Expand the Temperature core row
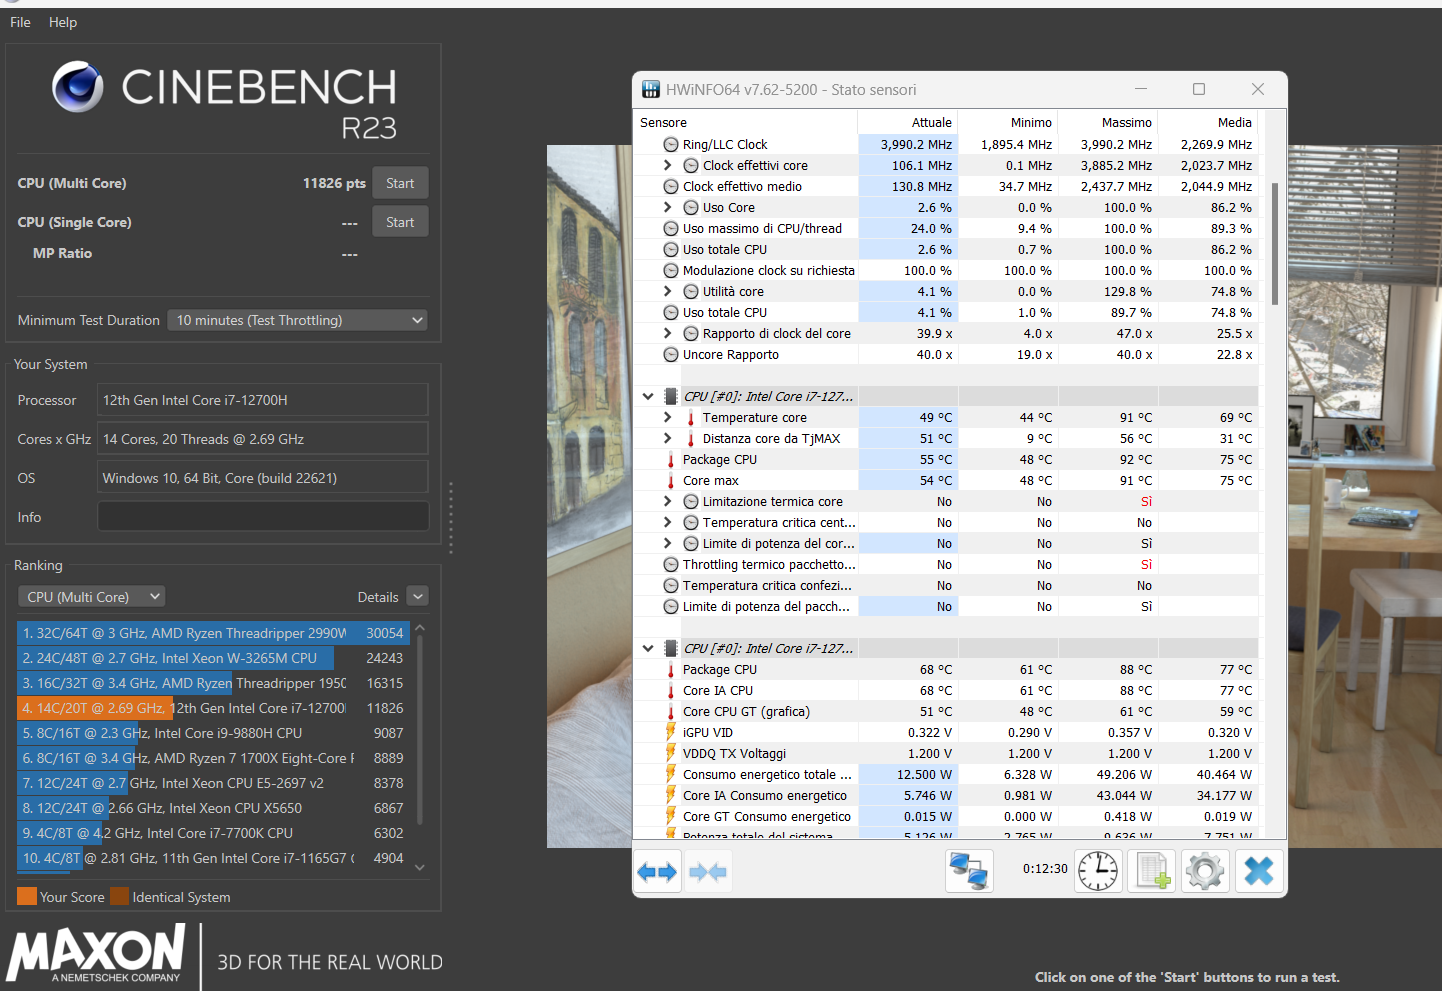The image size is (1442, 991). click(668, 417)
